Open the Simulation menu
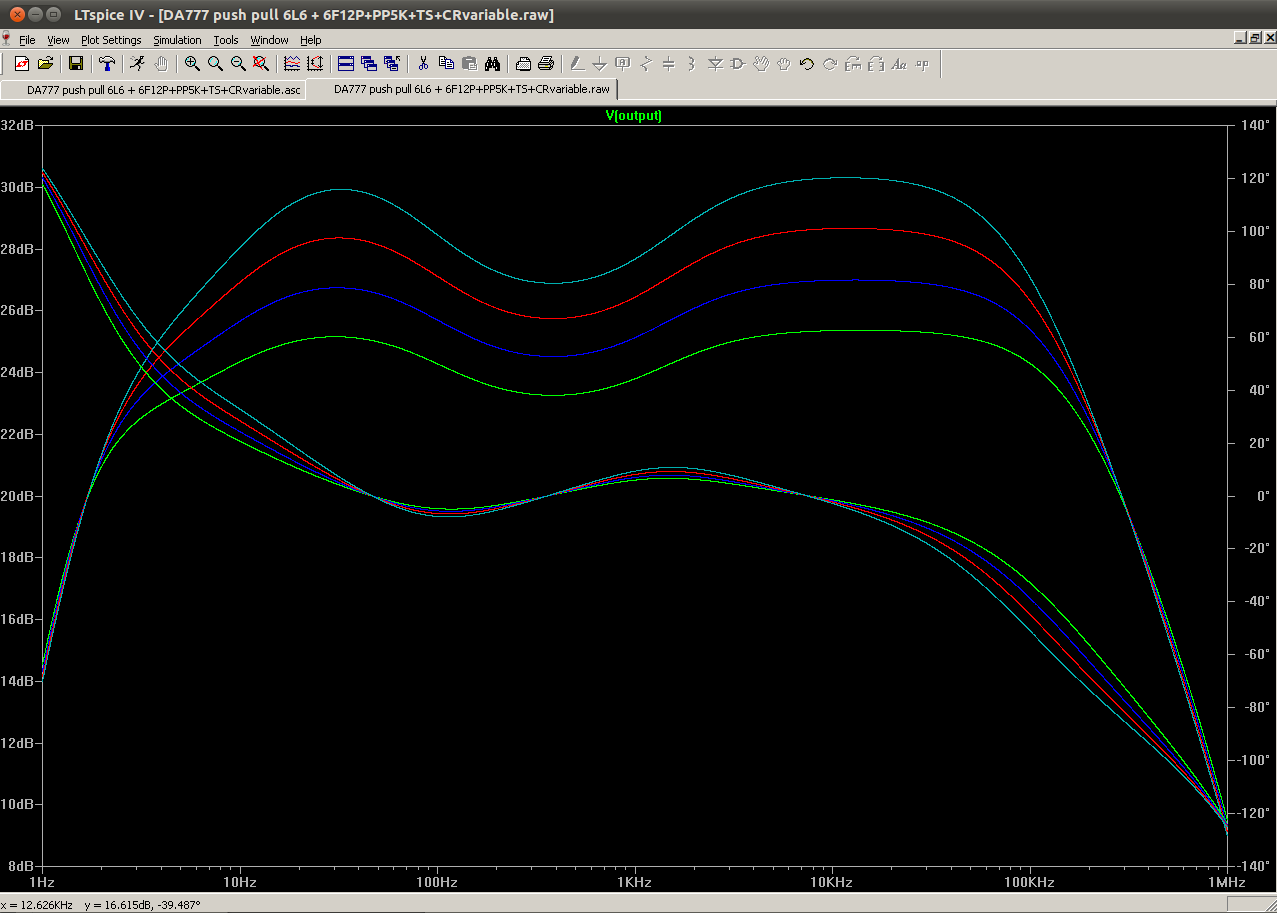 177,40
